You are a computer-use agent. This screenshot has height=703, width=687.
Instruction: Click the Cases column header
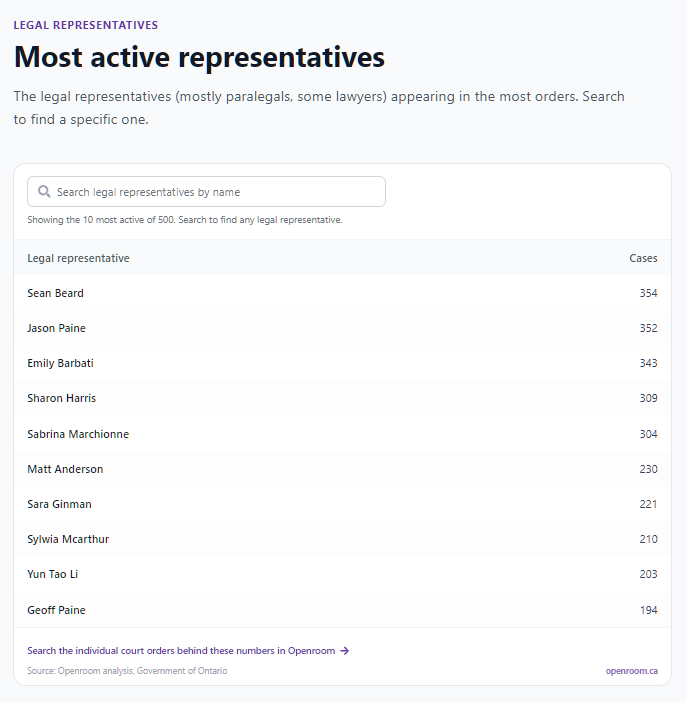tap(643, 258)
